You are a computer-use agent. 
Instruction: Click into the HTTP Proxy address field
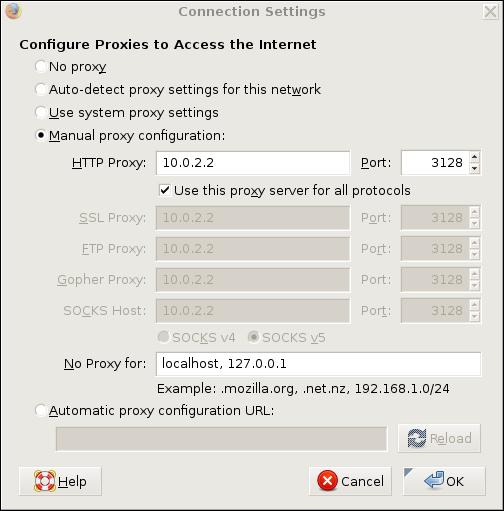(x=253, y=163)
